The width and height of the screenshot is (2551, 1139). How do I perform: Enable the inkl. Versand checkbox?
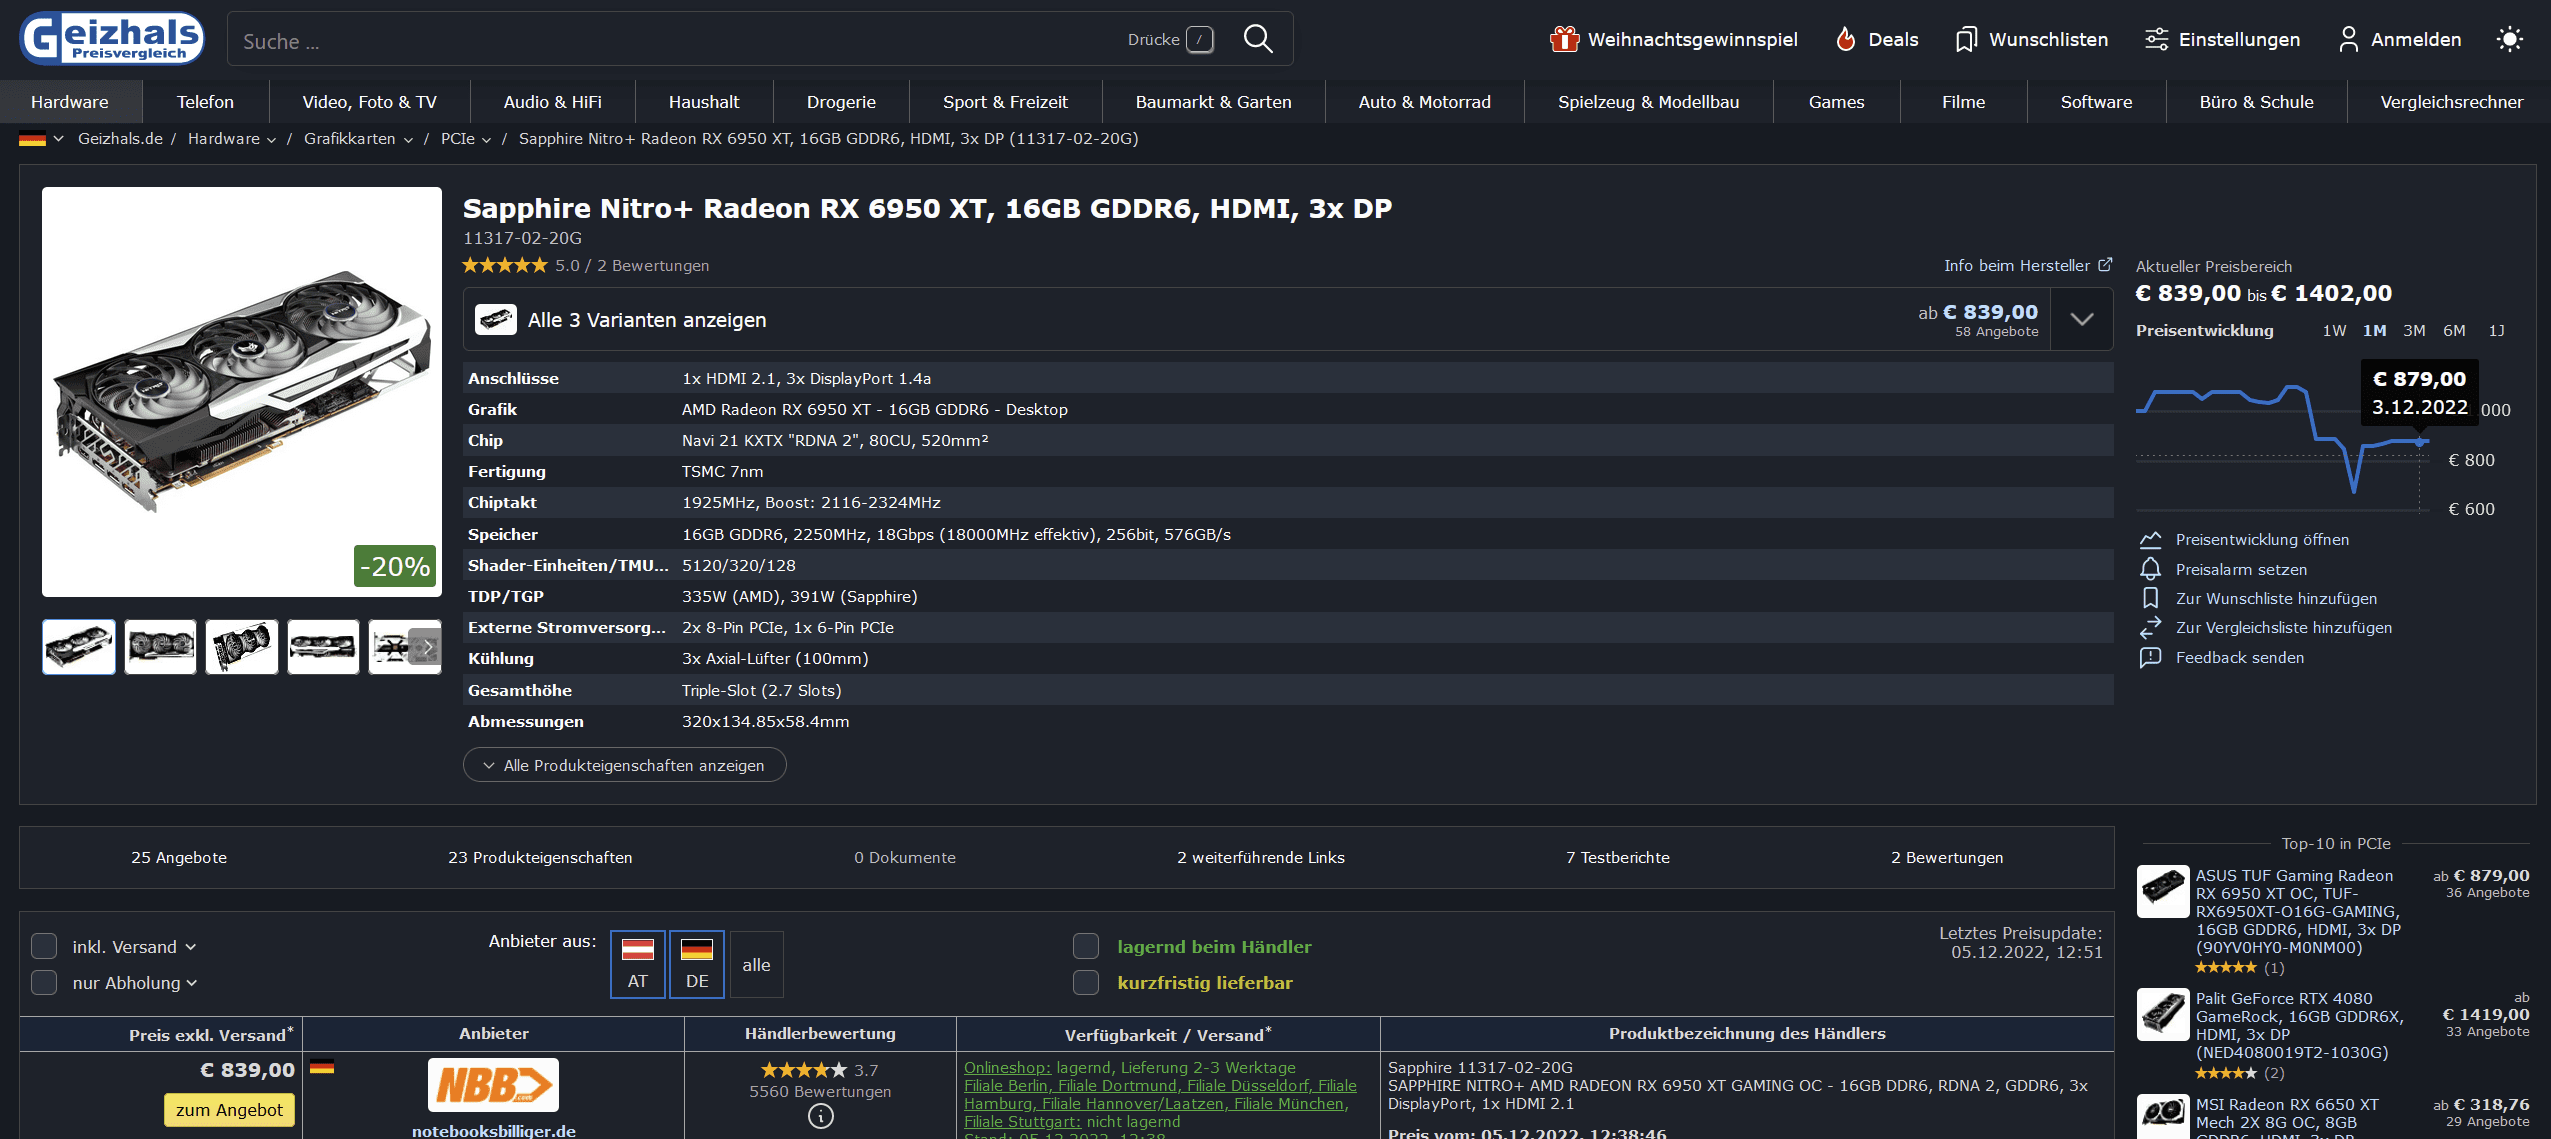coord(44,946)
